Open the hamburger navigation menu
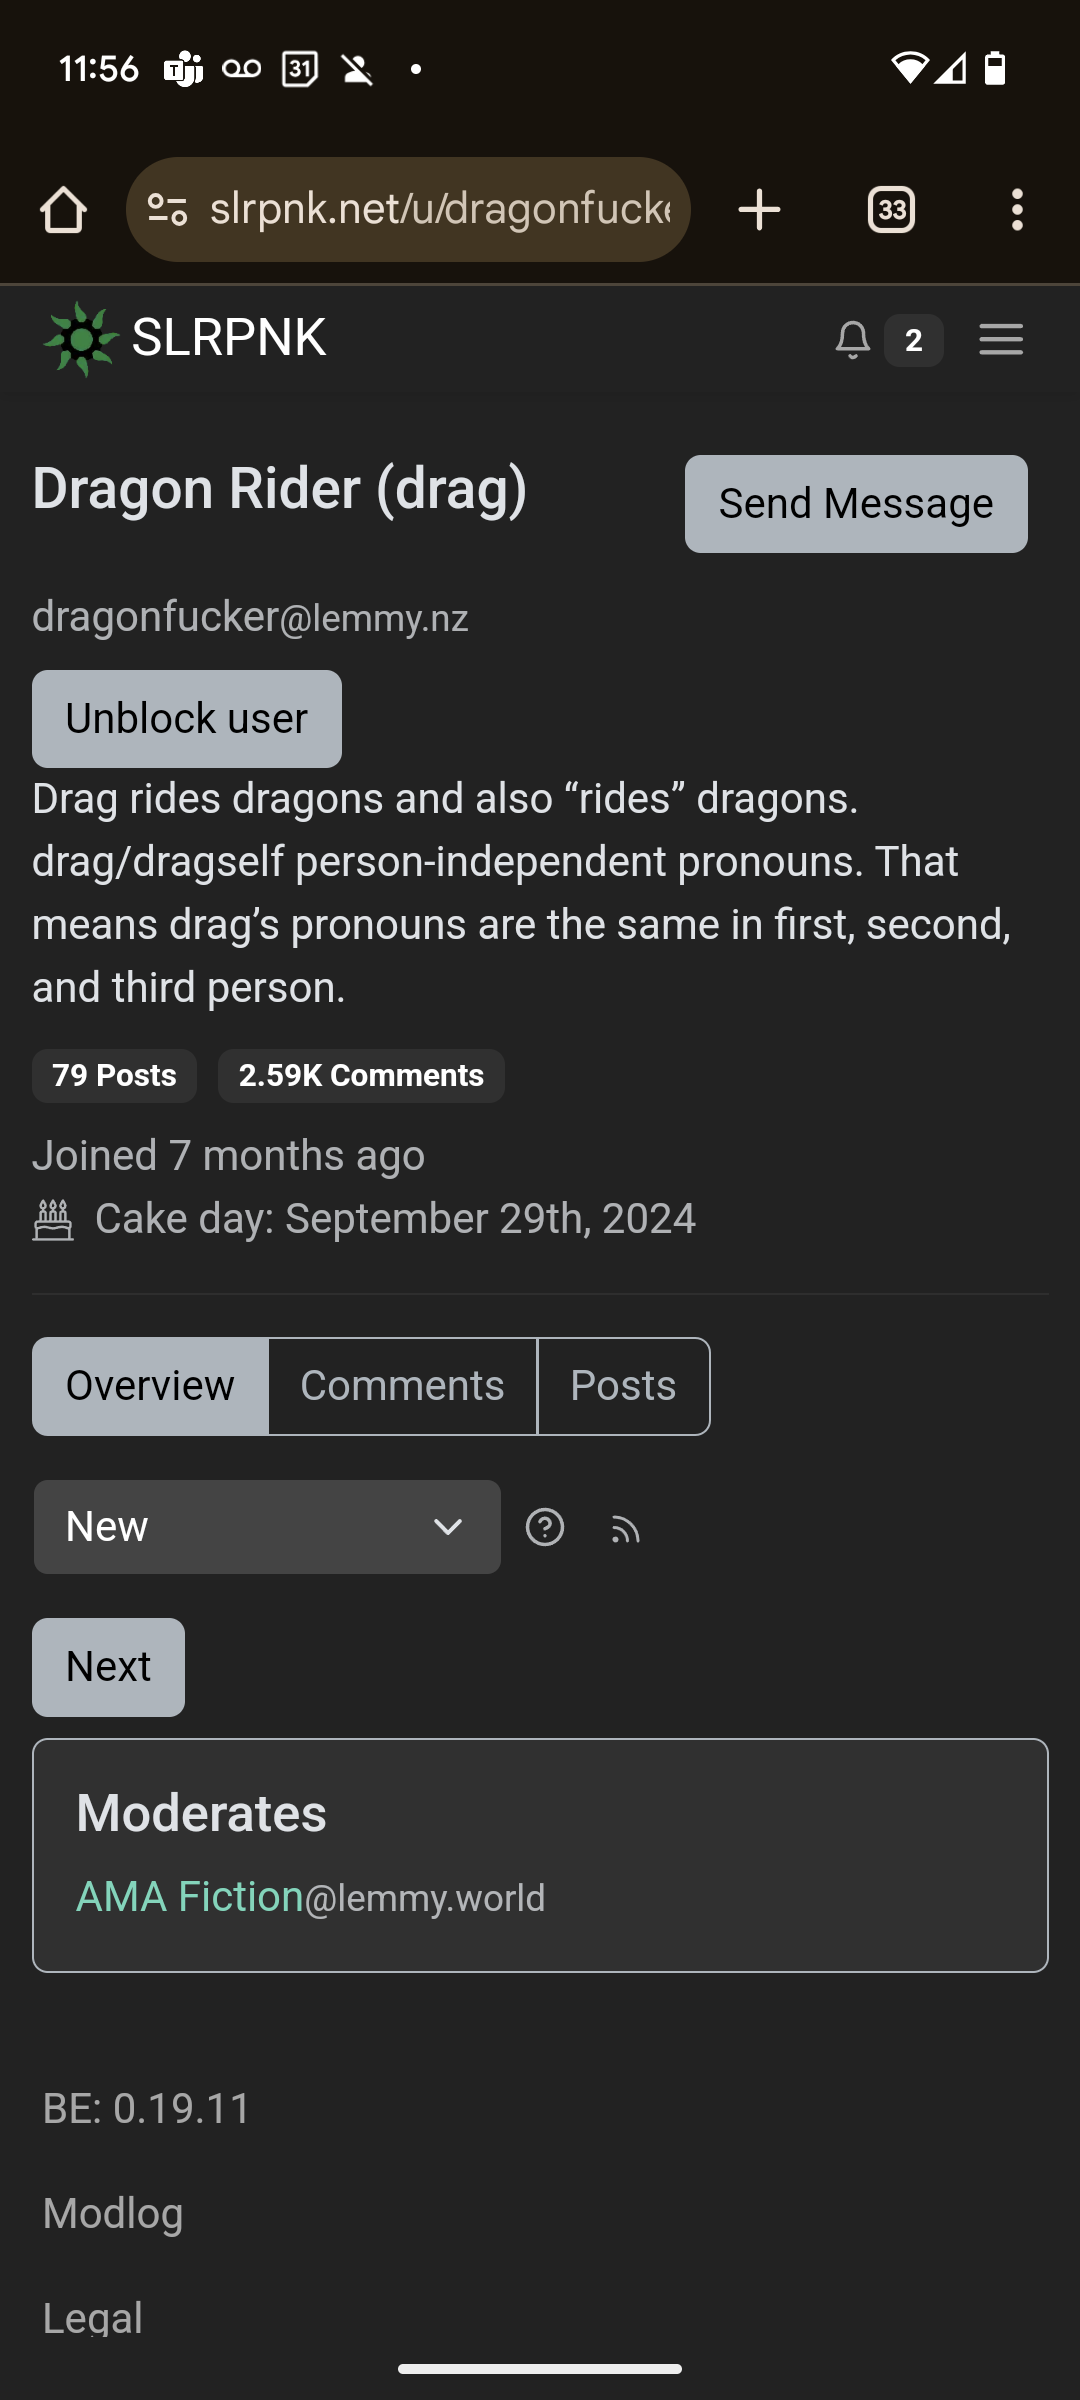This screenshot has width=1080, height=2400. coord(1001,340)
